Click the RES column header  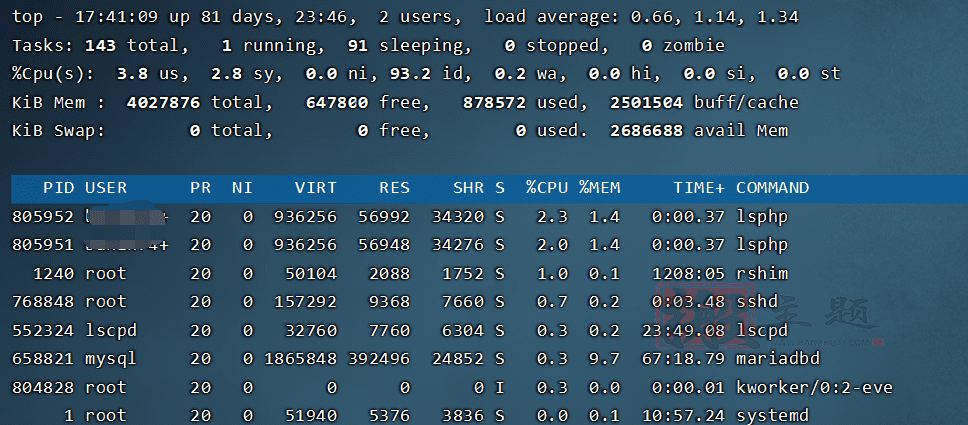(x=394, y=188)
